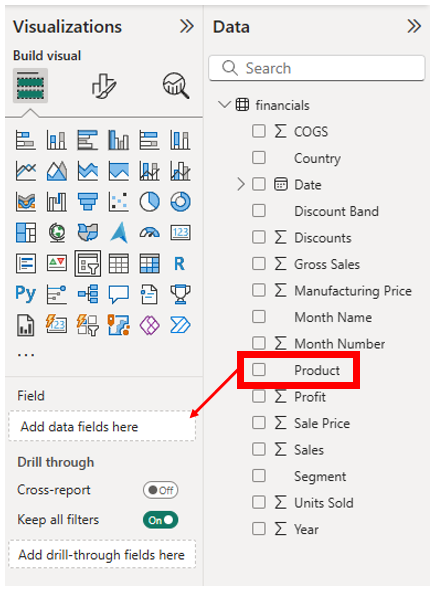Collapse the Visualizations pane
This screenshot has height=594, width=438.
[x=187, y=27]
